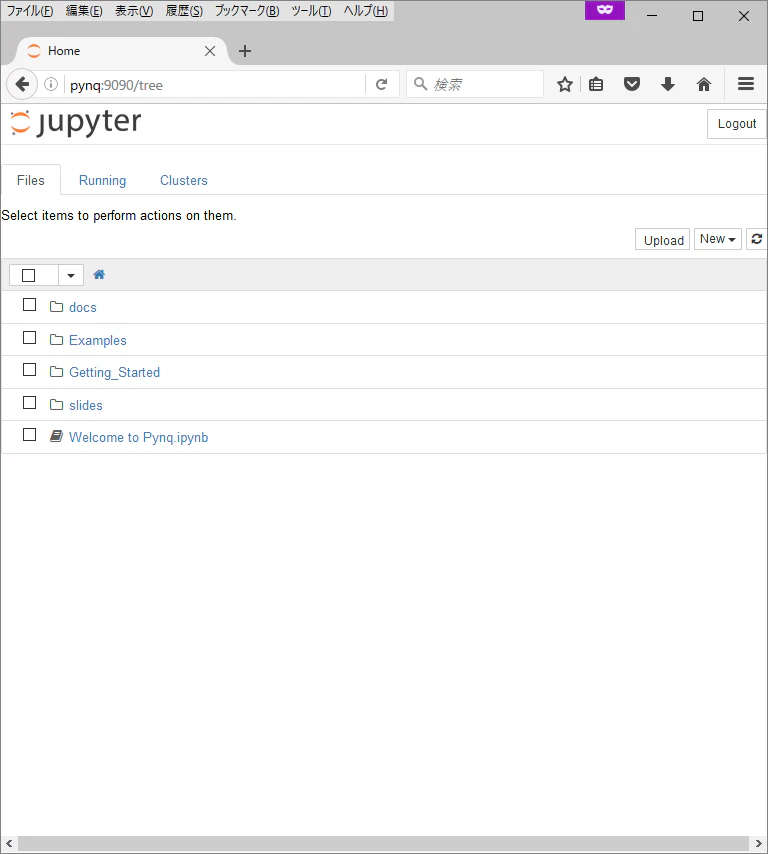This screenshot has height=854, width=768.
Task: Click the home directory breadcrumb icon
Action: [x=99, y=274]
